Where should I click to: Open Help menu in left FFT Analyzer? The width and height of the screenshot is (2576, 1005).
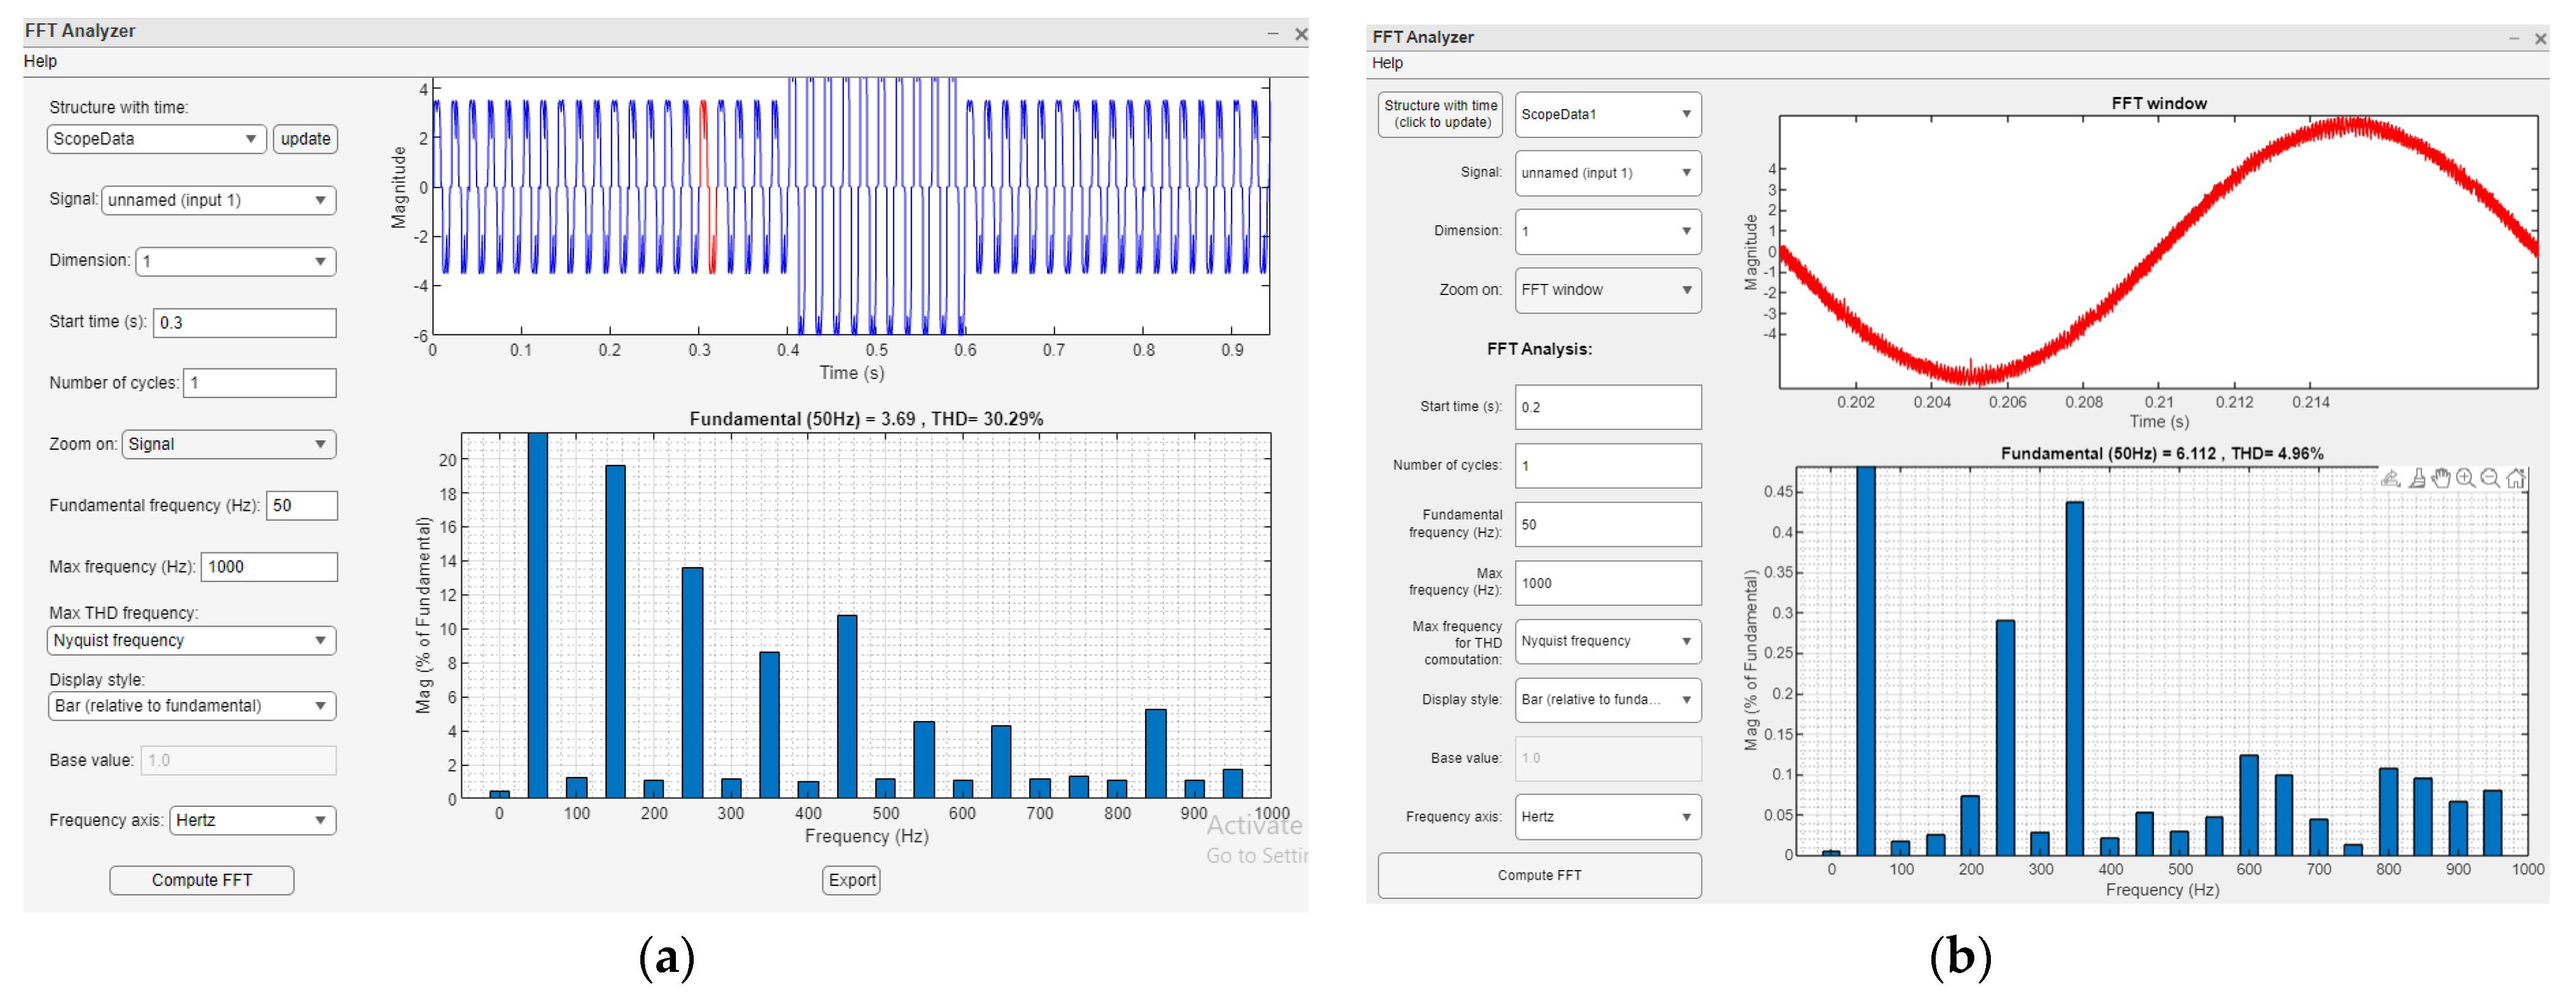(x=40, y=61)
